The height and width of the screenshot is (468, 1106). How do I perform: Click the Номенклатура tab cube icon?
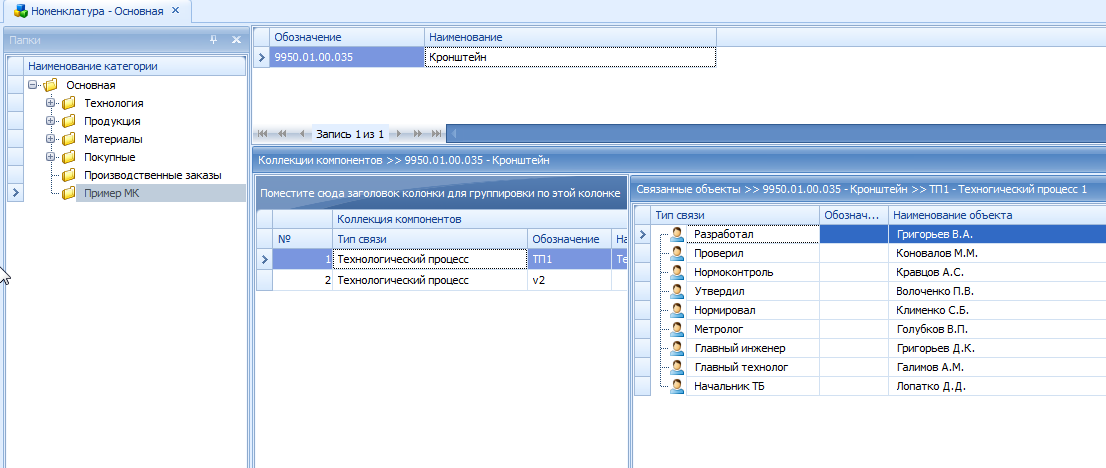click(22, 11)
